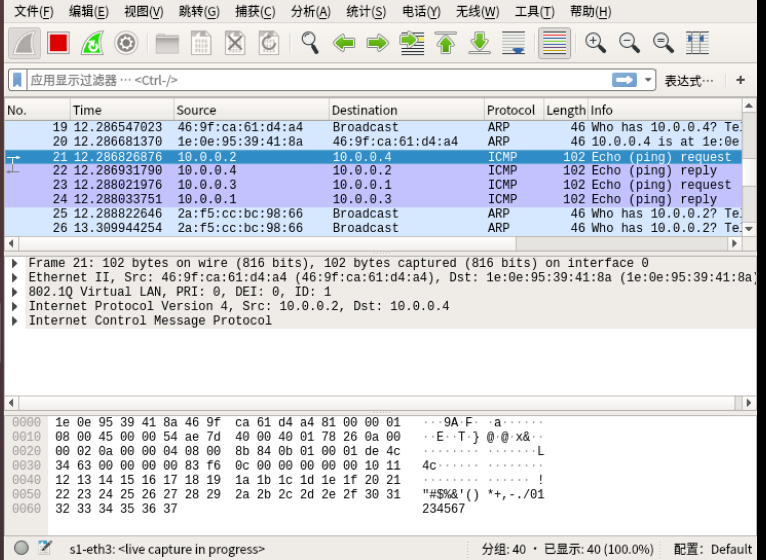The height and width of the screenshot is (560, 766).
Task: Jump to first packet icon
Action: 446,43
